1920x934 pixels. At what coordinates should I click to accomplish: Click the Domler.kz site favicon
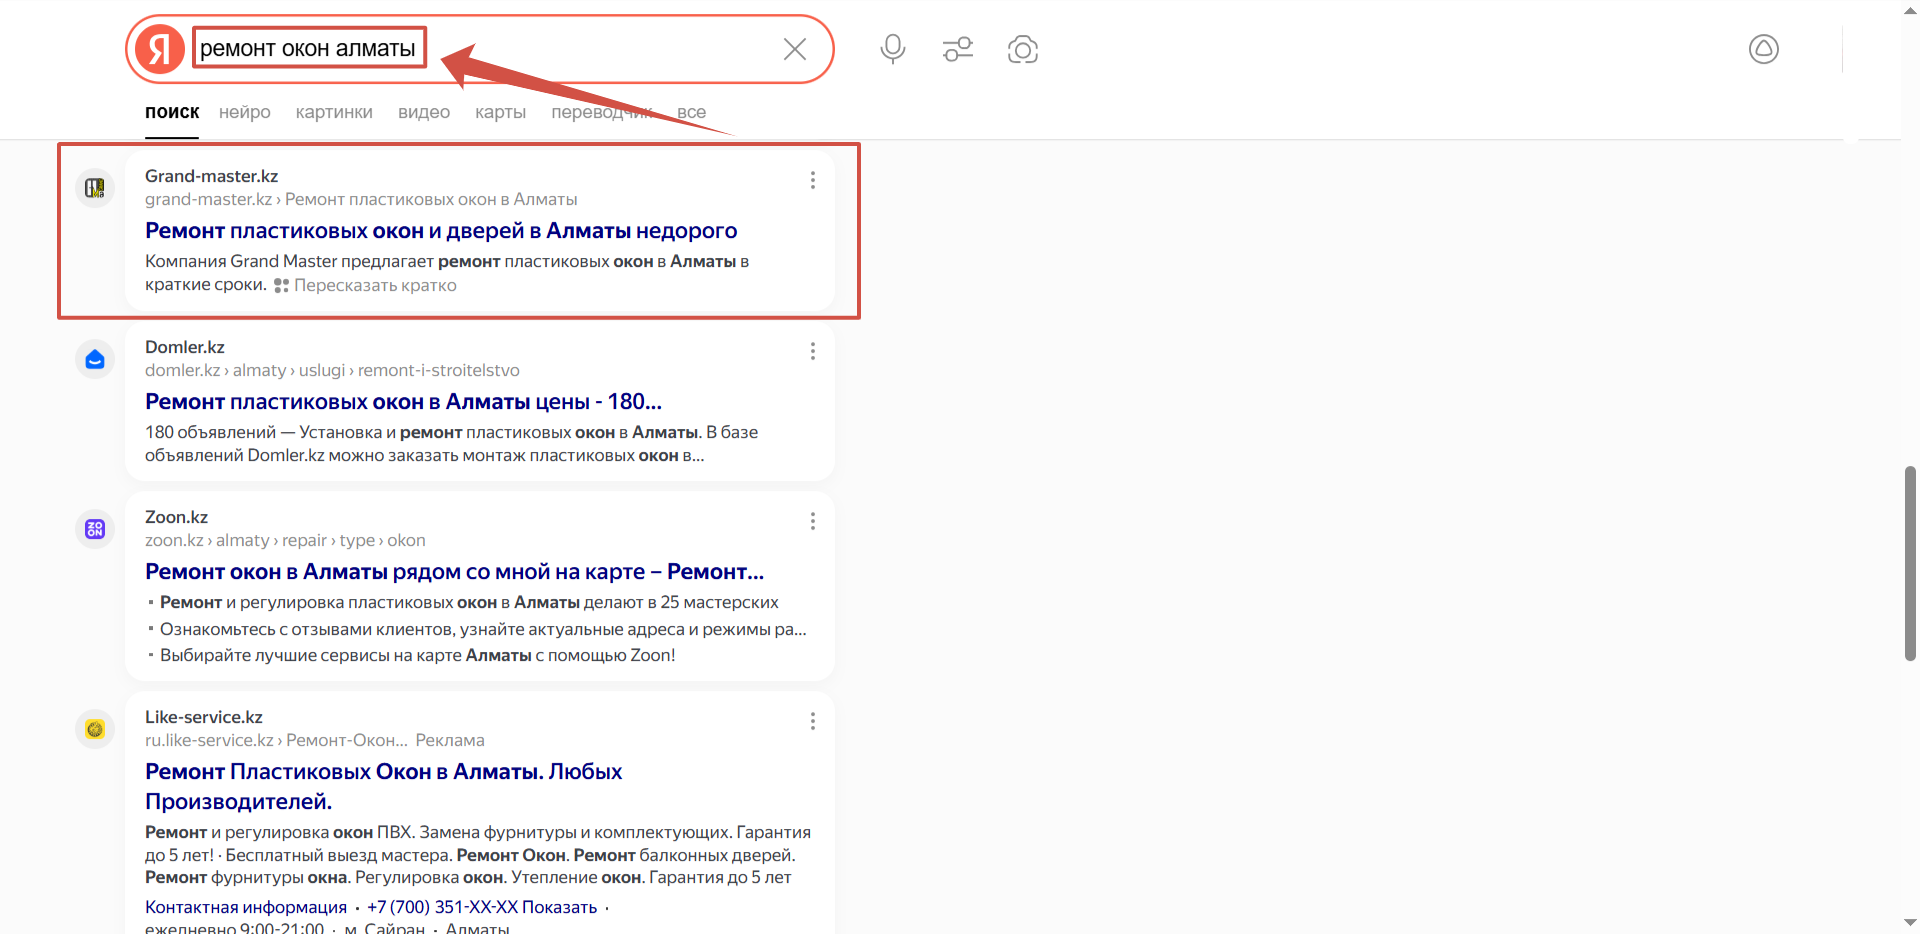[x=95, y=359]
